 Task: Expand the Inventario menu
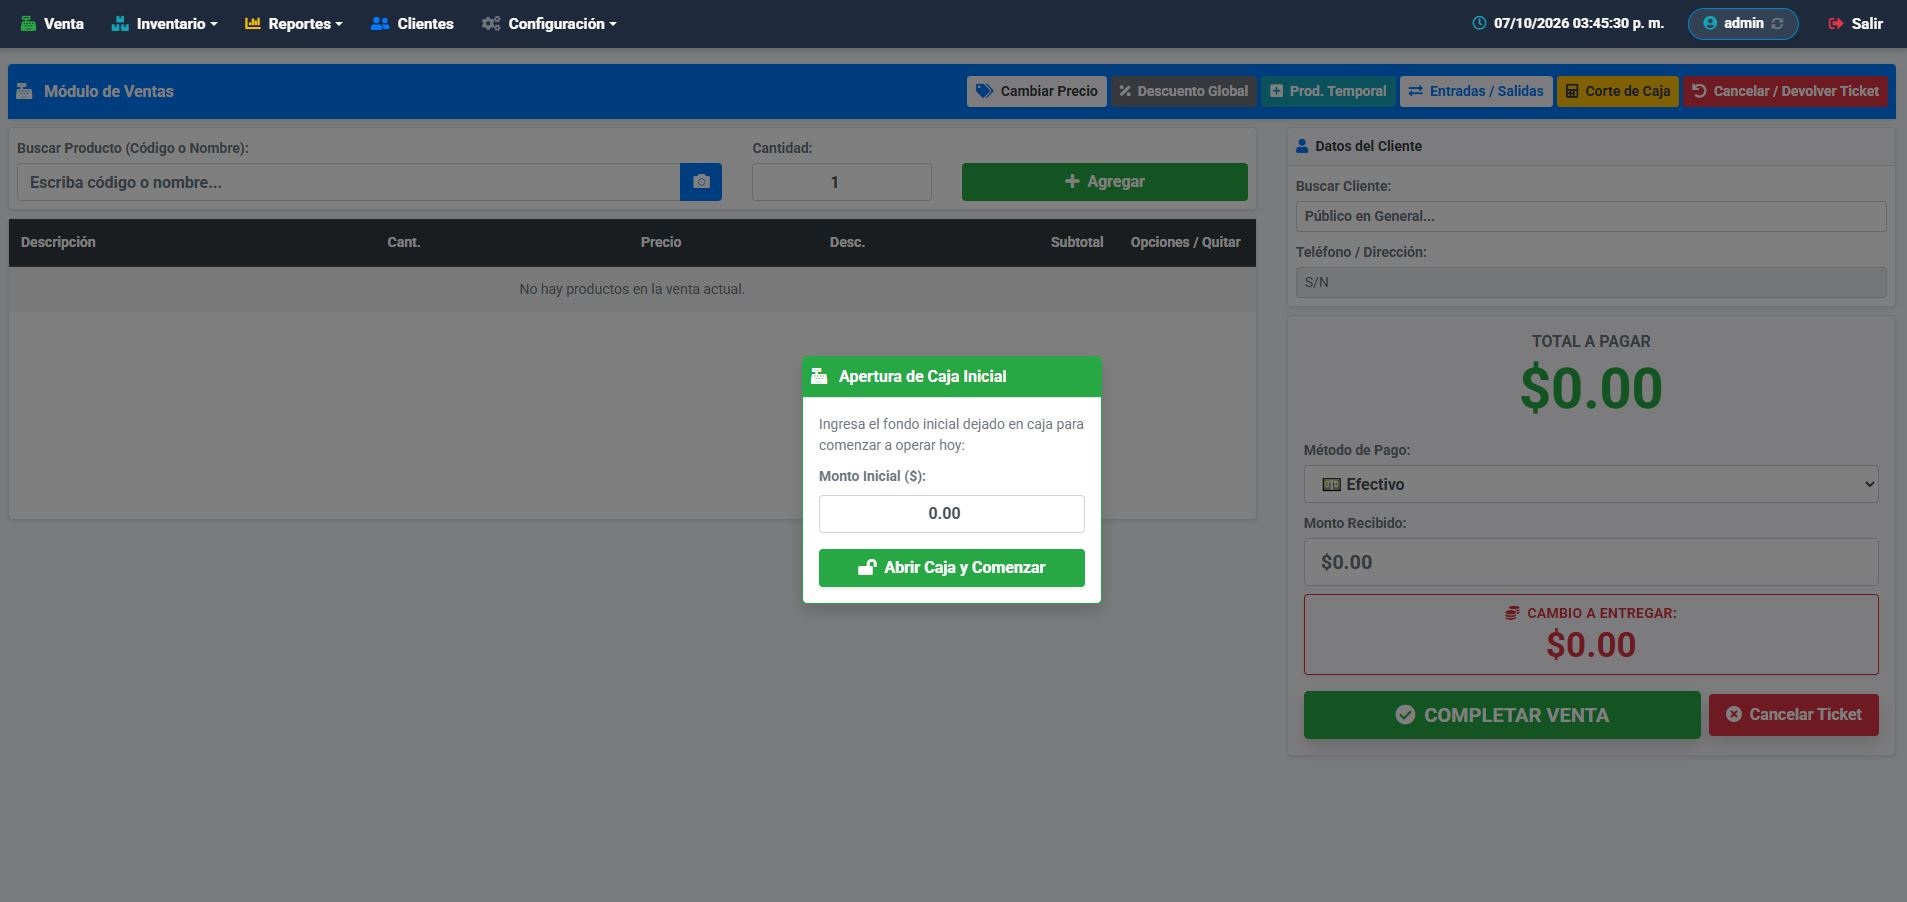pos(164,23)
